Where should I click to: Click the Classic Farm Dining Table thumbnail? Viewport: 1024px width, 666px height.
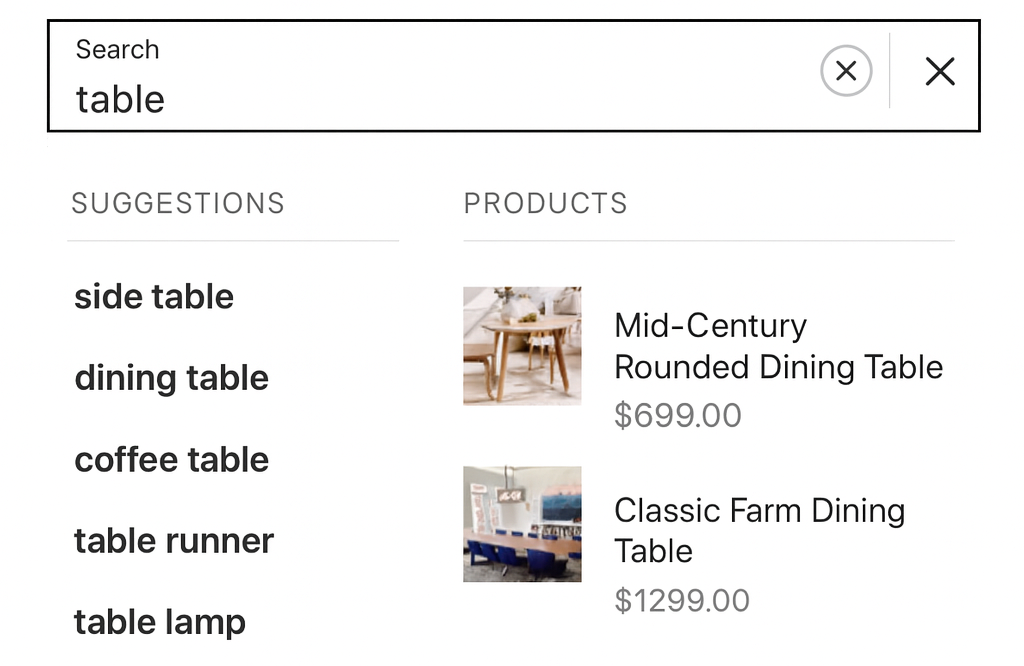(521, 523)
